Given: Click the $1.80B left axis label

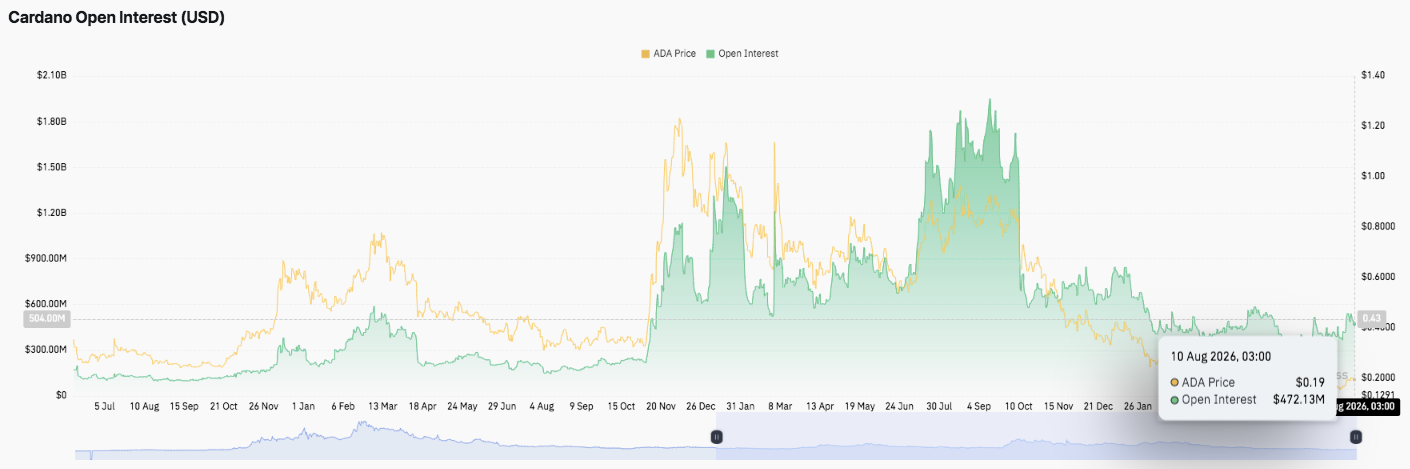Looking at the screenshot, I should coord(51,121).
